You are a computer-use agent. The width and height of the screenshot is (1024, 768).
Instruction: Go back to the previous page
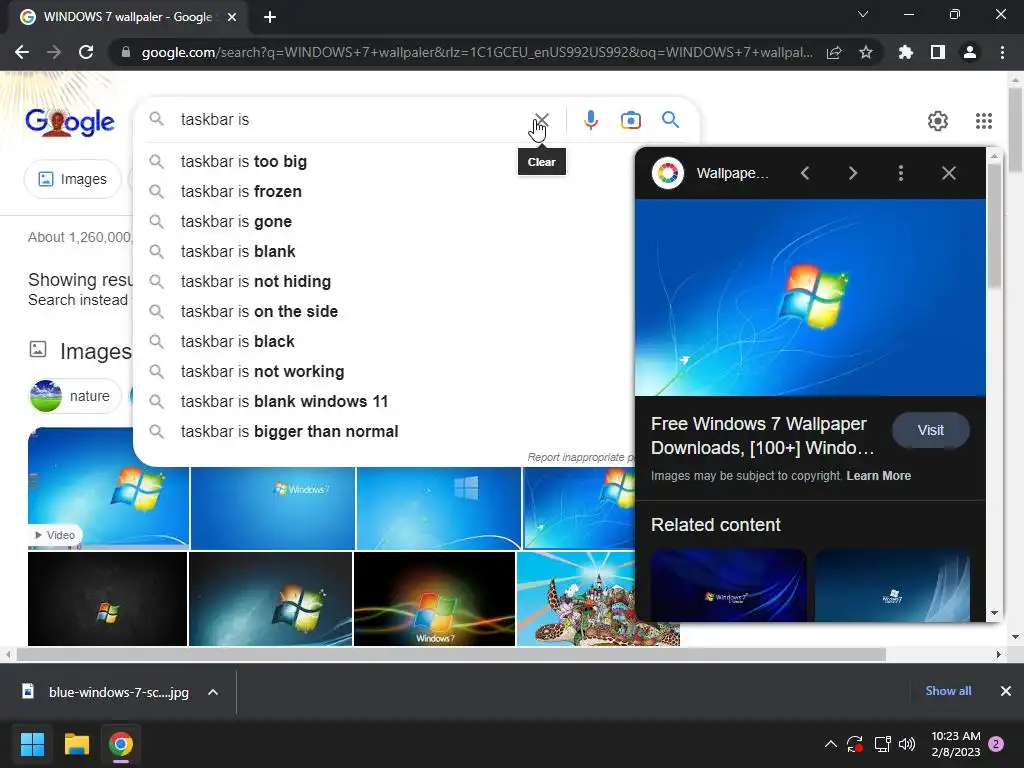(22, 52)
